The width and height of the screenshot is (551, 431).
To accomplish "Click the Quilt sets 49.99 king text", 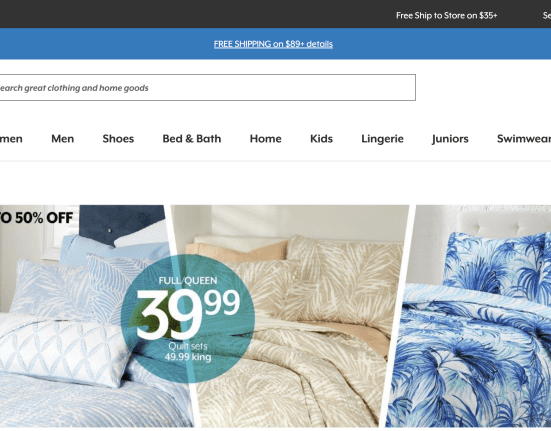I will [188, 352].
